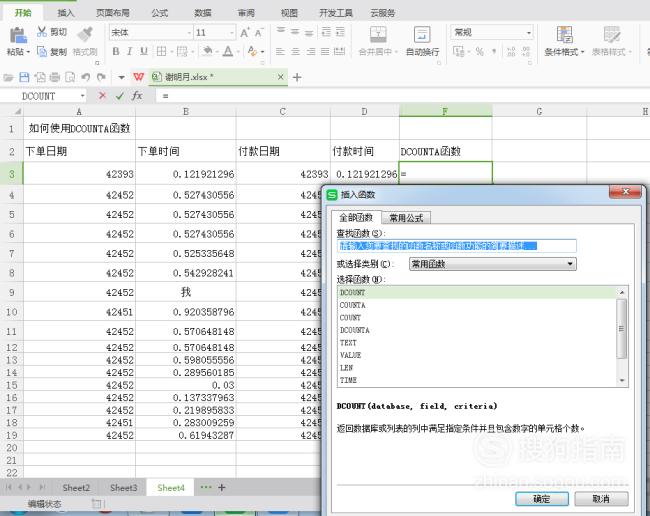Click the fill color bucket icon
The height and width of the screenshot is (516, 650).
click(x=207, y=51)
